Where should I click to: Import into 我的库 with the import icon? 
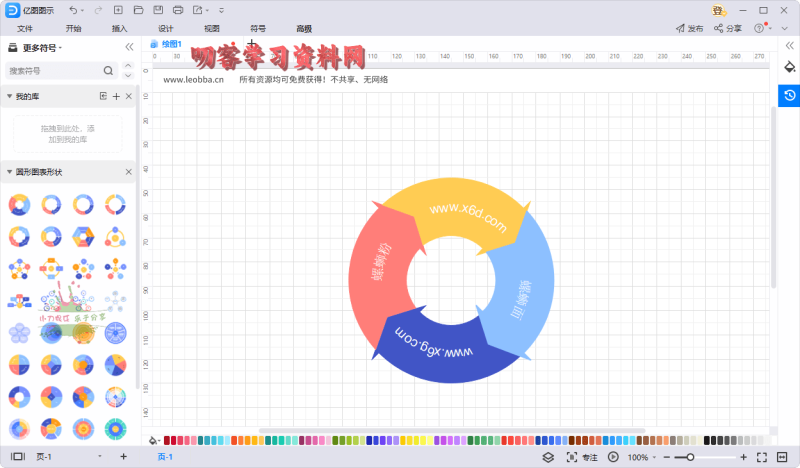[103, 96]
